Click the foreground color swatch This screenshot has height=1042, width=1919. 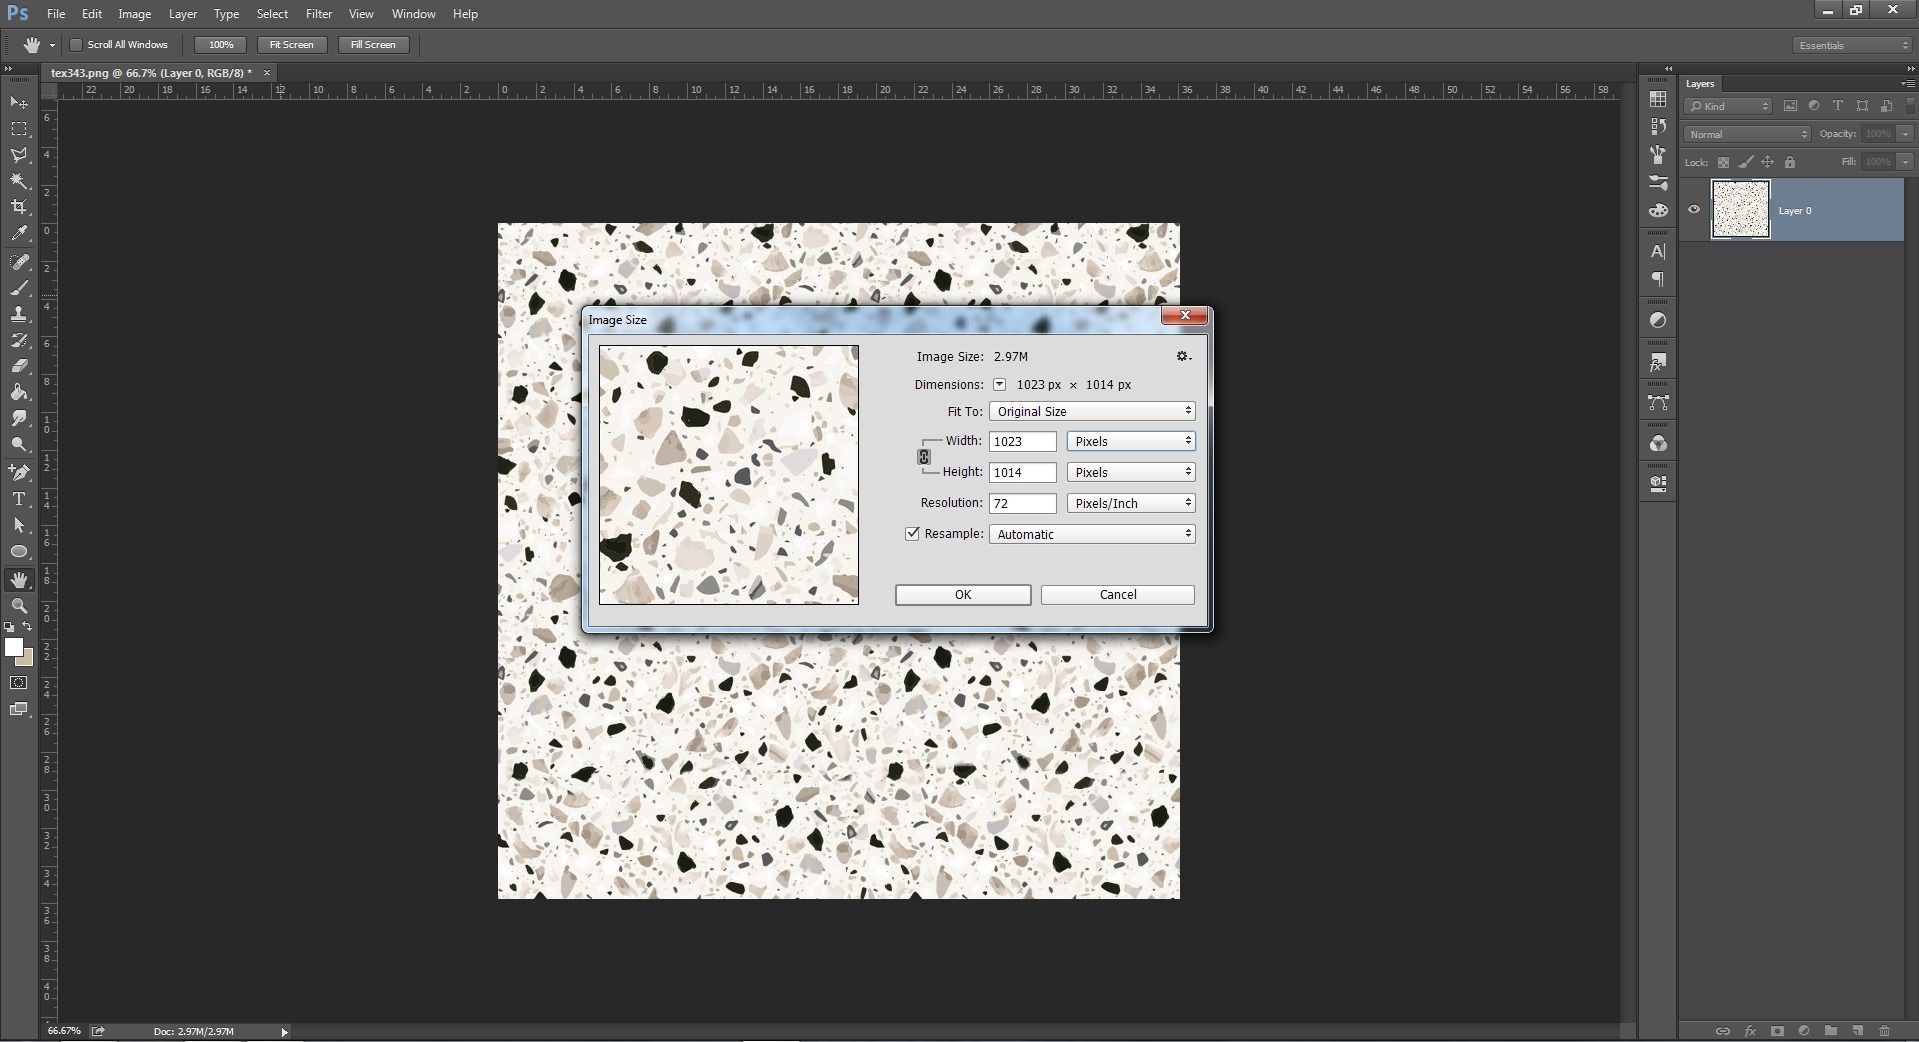click(13, 647)
